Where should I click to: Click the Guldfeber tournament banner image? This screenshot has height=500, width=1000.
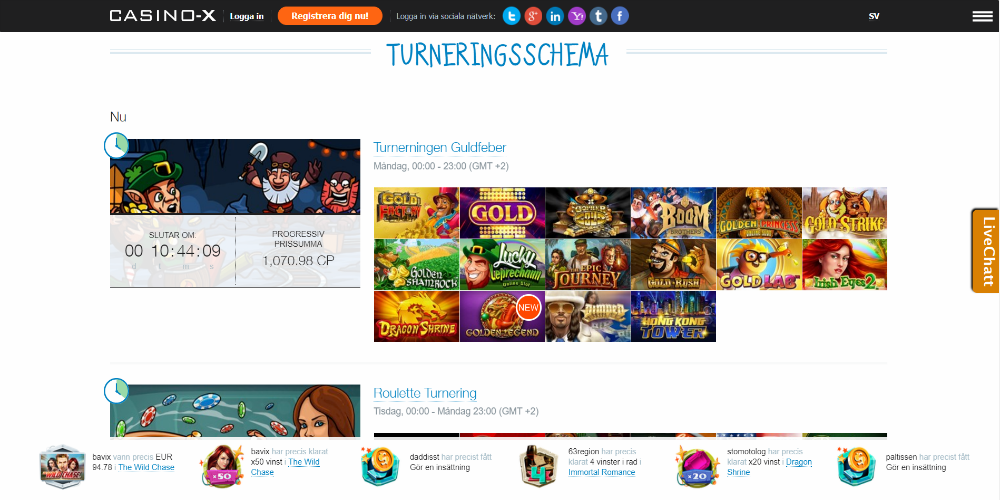(x=235, y=177)
